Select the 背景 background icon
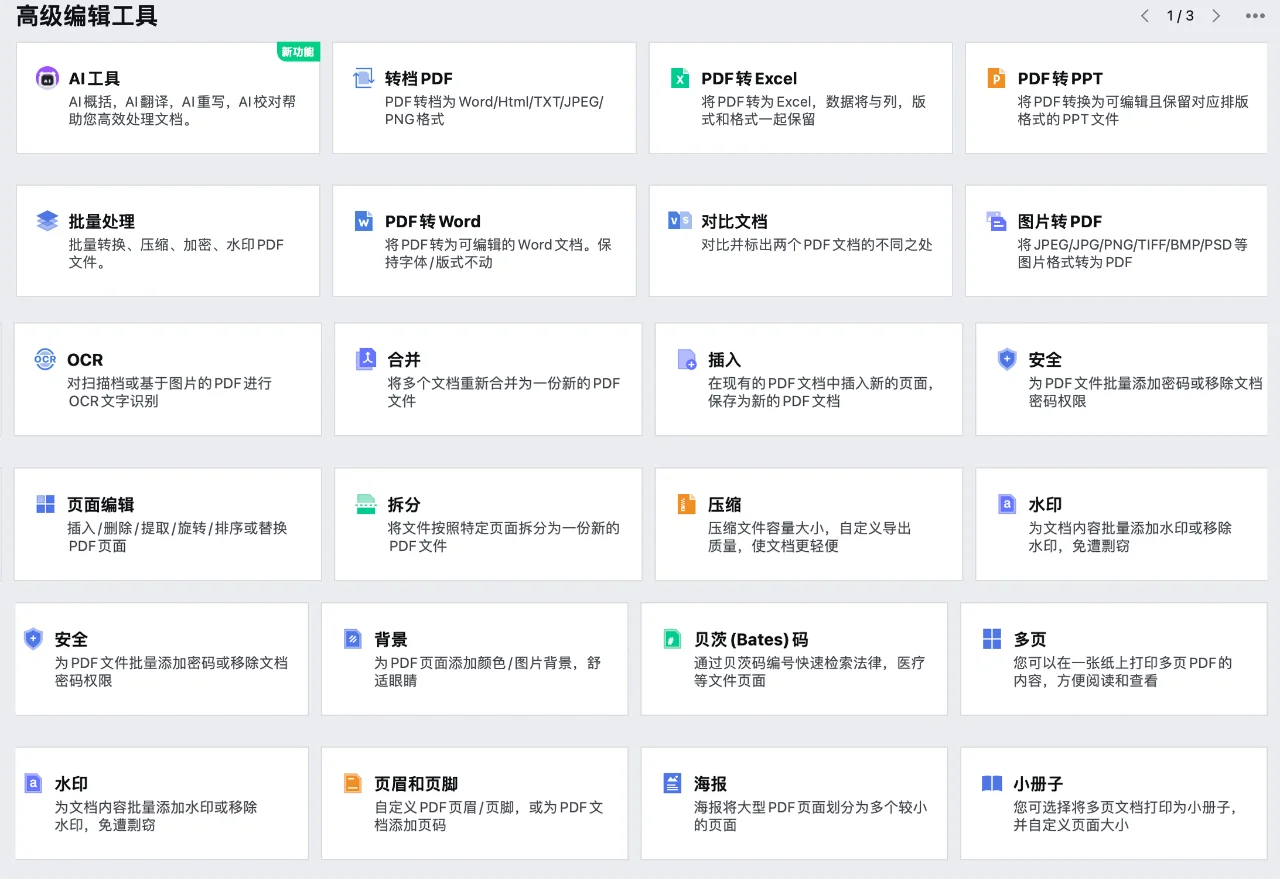The width and height of the screenshot is (1280, 882). 352,638
